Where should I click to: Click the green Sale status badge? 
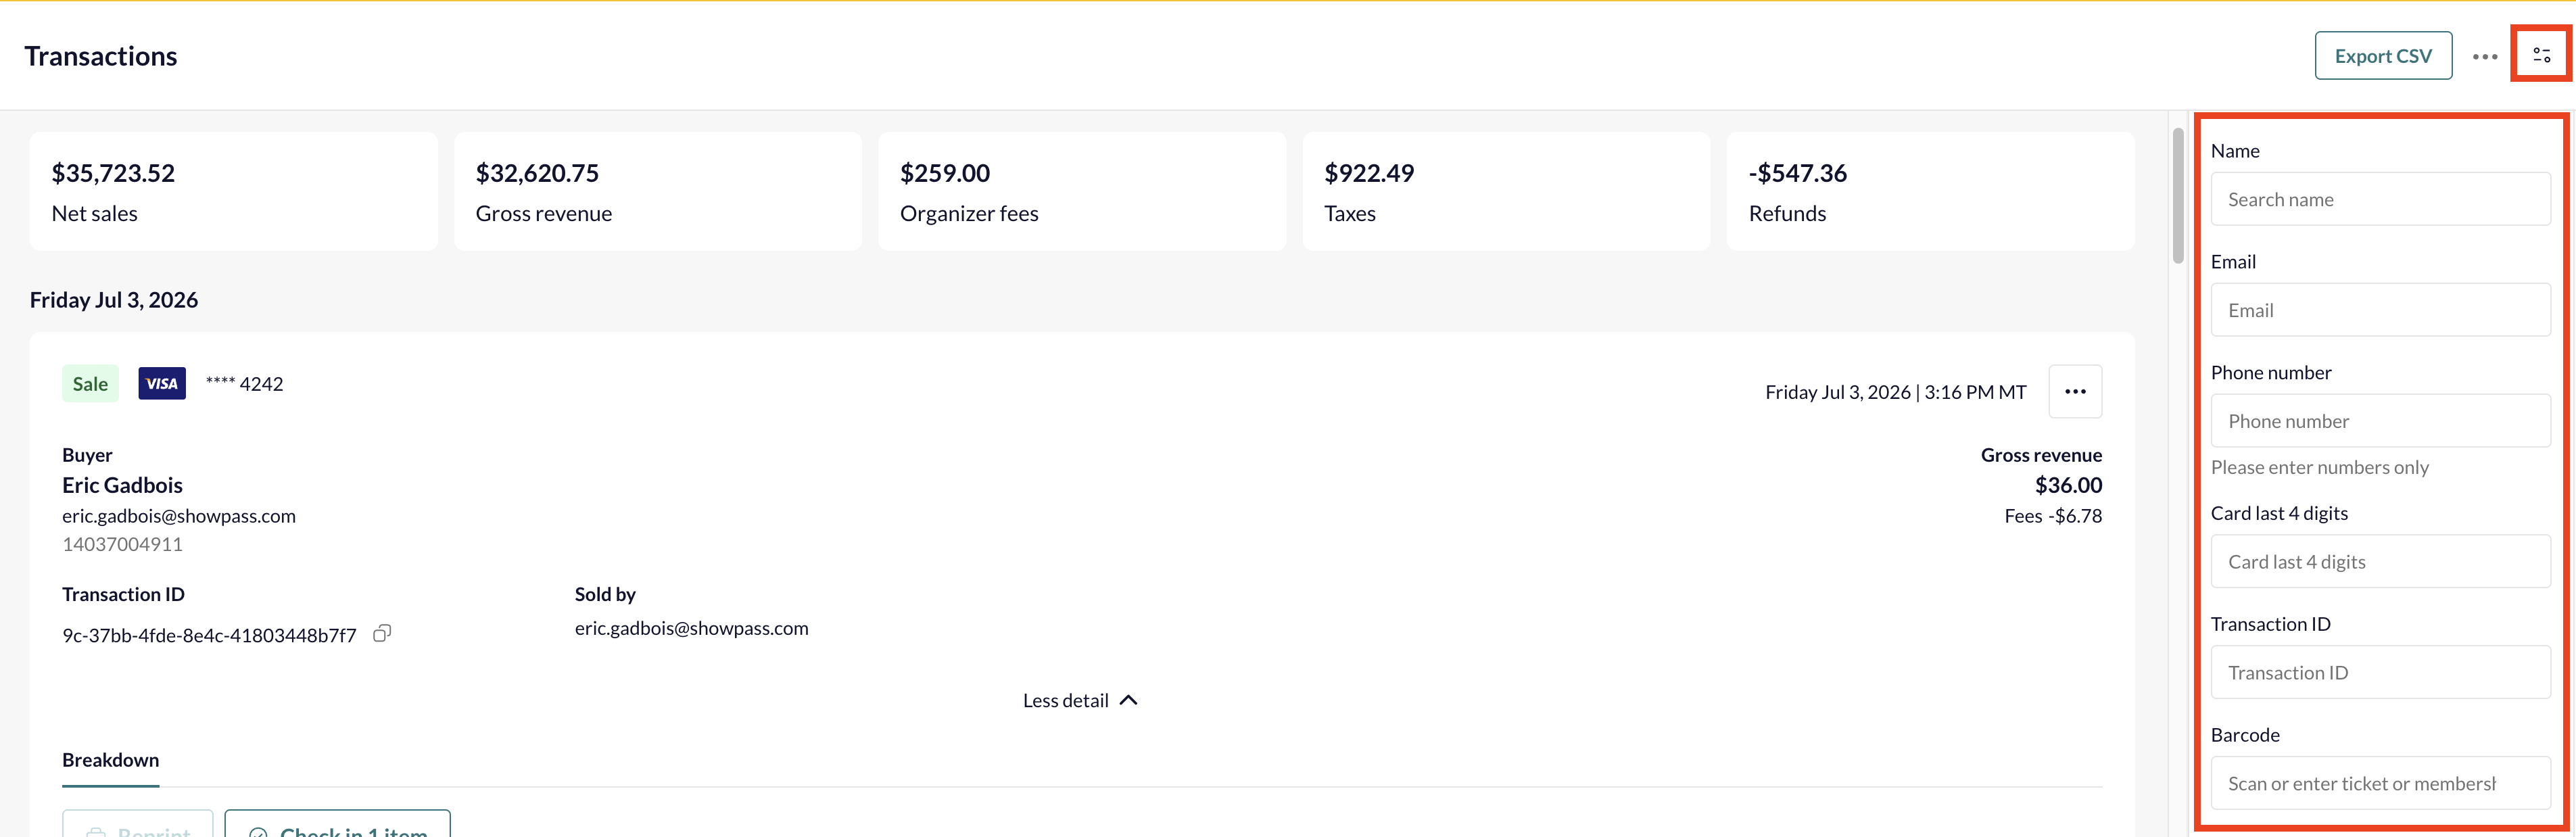pyautogui.click(x=90, y=383)
